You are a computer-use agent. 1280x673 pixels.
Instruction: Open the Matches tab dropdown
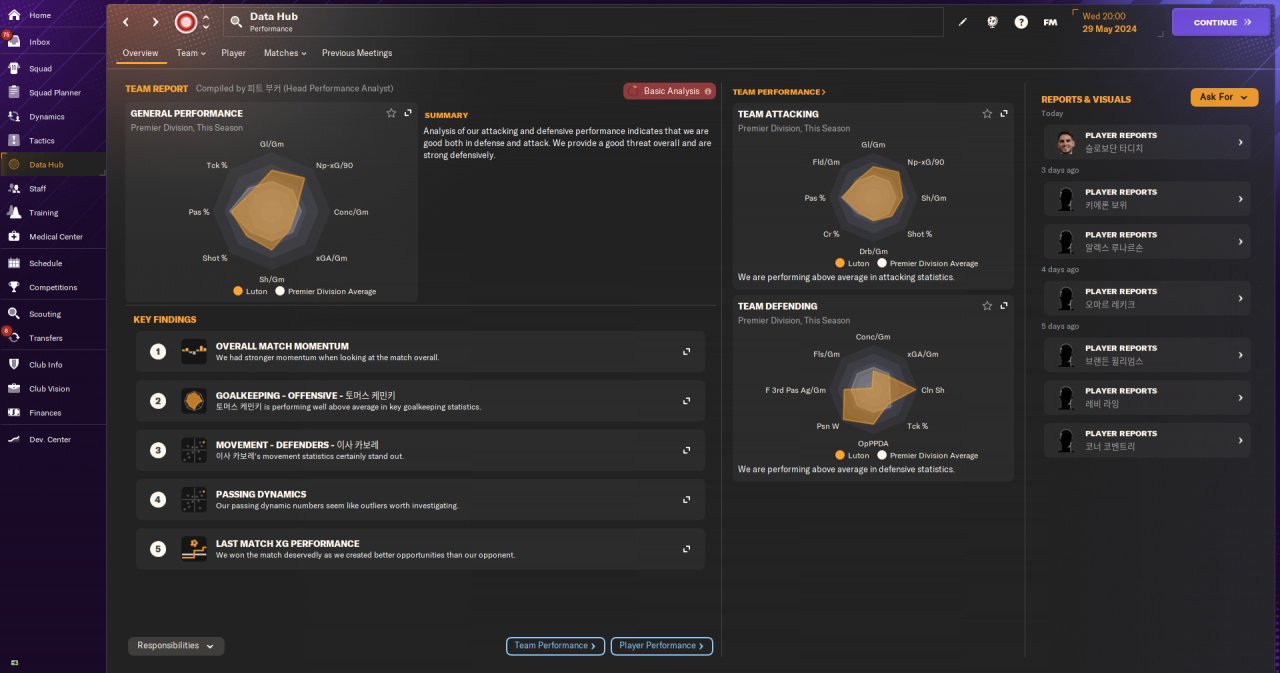[x=285, y=53]
